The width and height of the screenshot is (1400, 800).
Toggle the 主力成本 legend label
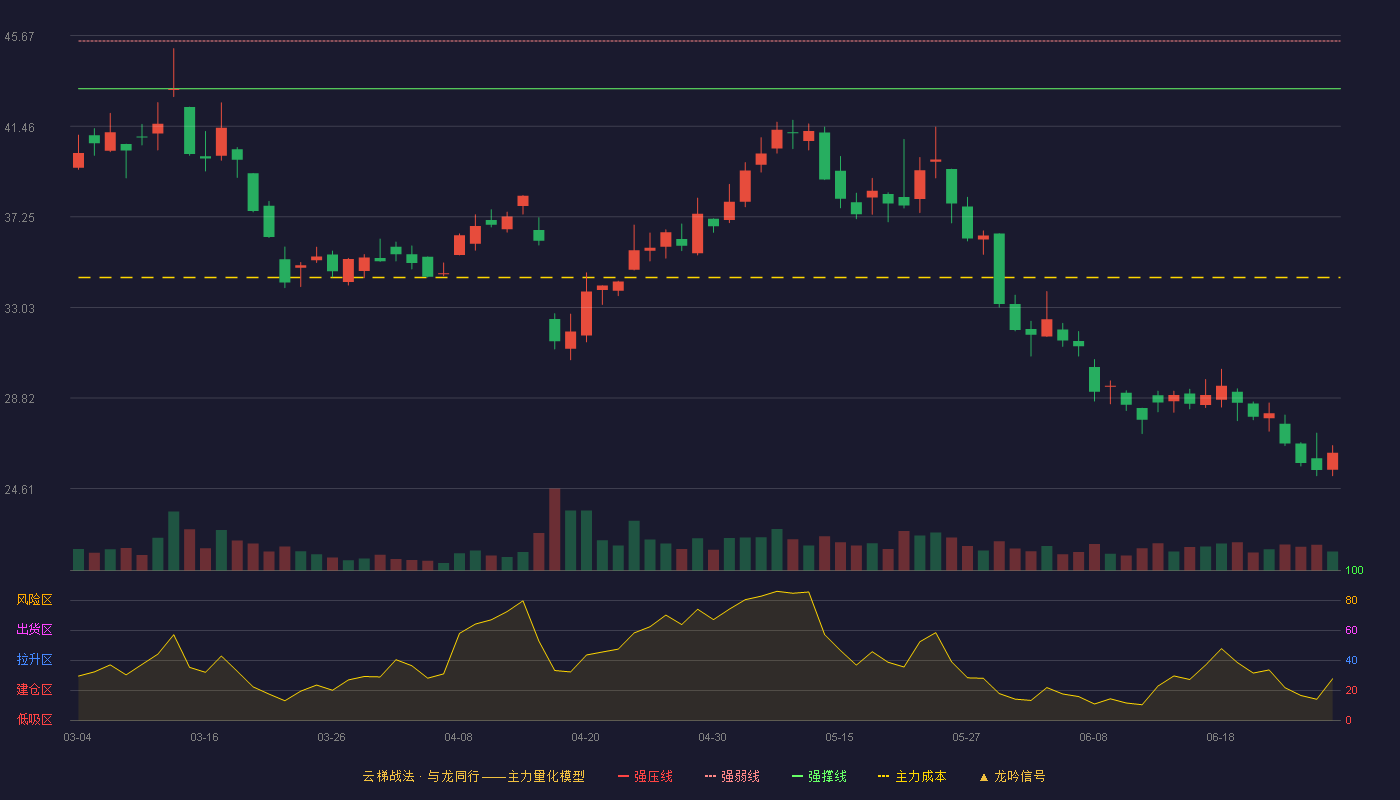coord(920,776)
